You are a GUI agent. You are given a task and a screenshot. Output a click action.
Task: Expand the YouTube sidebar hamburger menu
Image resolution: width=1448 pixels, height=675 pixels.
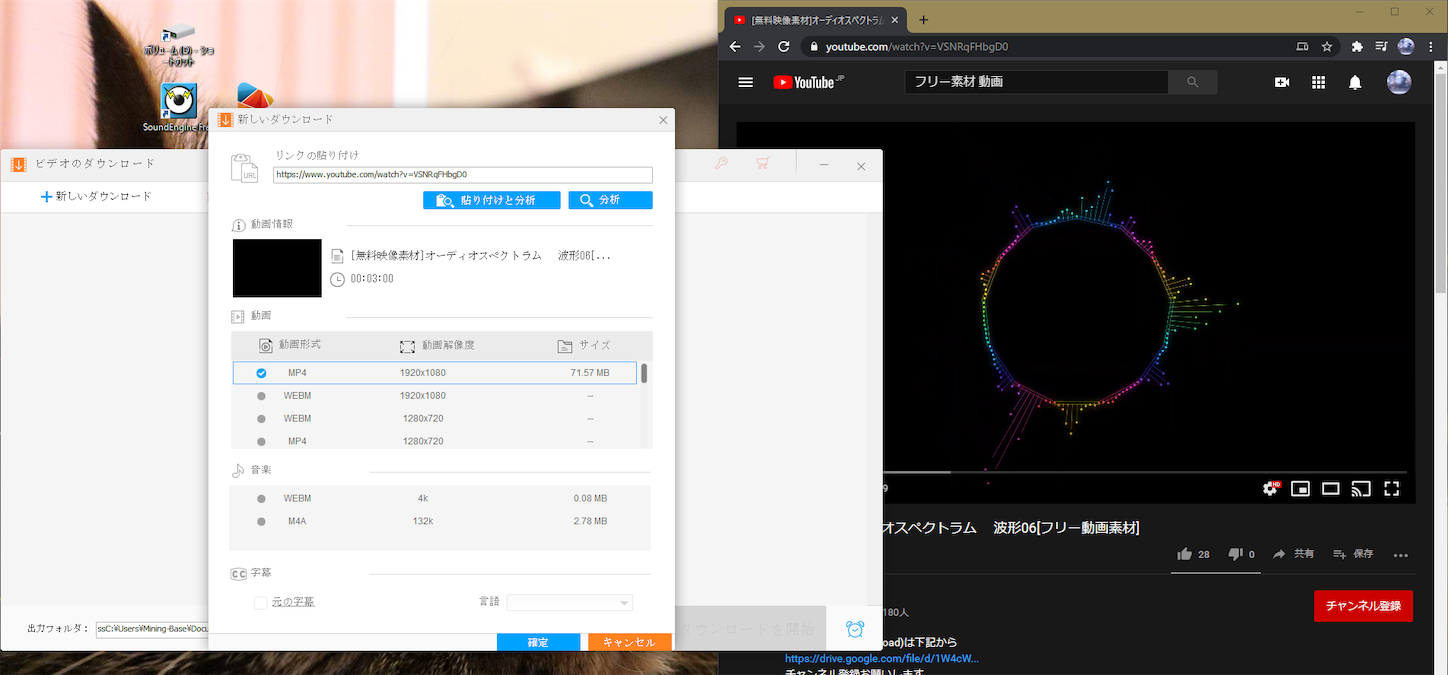click(x=745, y=82)
